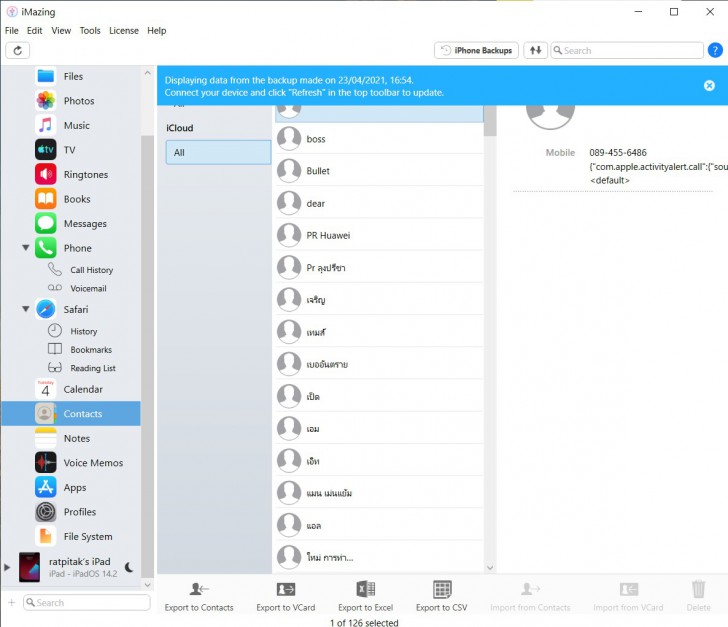Open the Books section
Viewport: 728px width, 627px height.
click(46, 199)
